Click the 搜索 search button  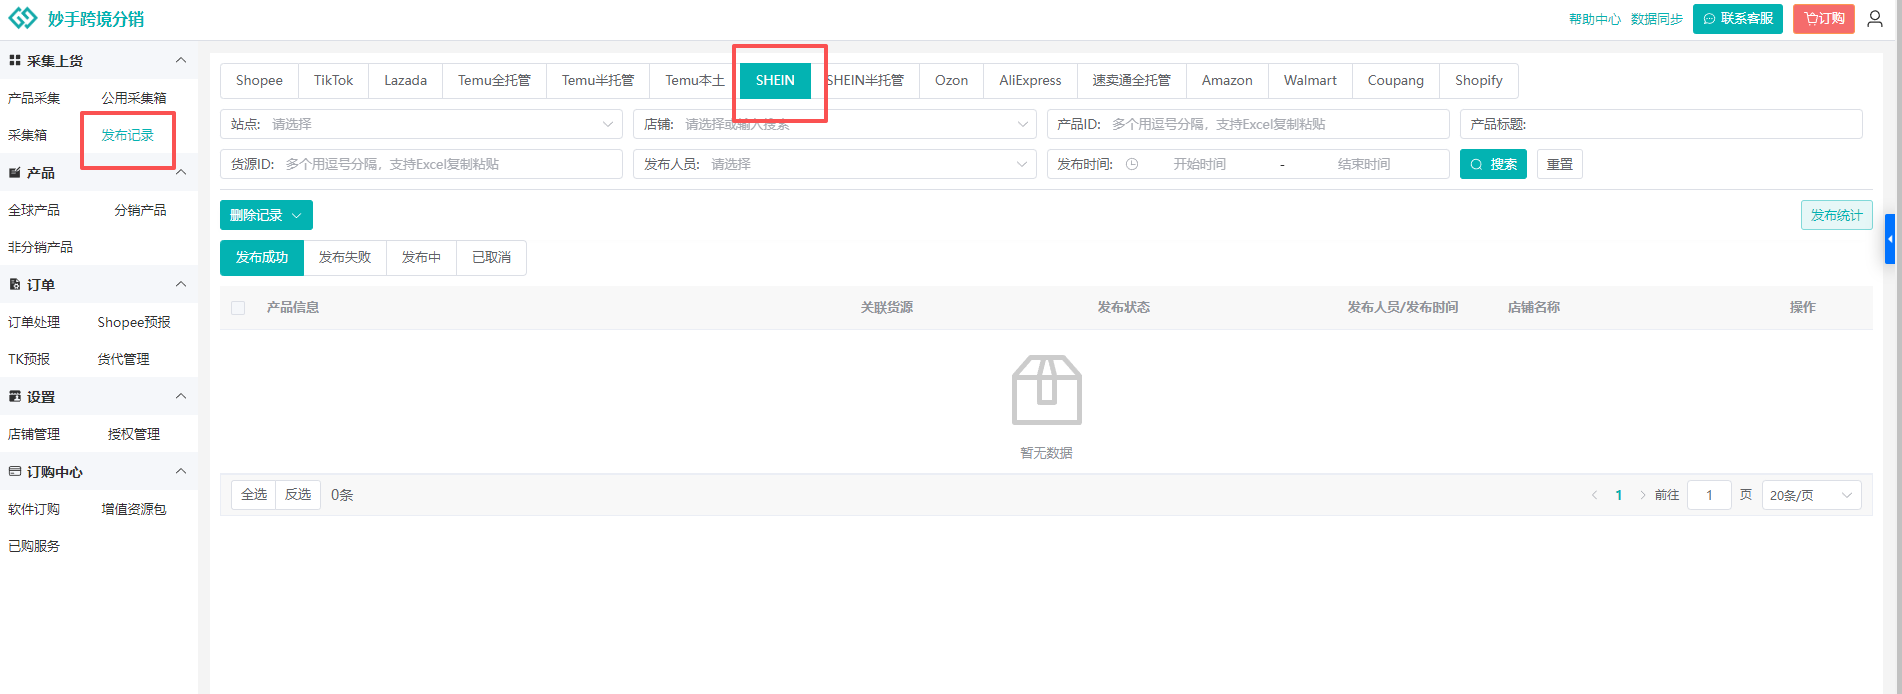pyautogui.click(x=1493, y=164)
